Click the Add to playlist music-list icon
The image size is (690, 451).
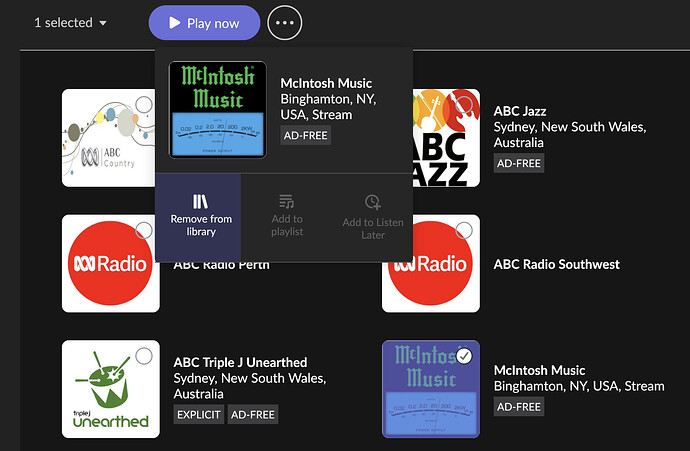(286, 202)
